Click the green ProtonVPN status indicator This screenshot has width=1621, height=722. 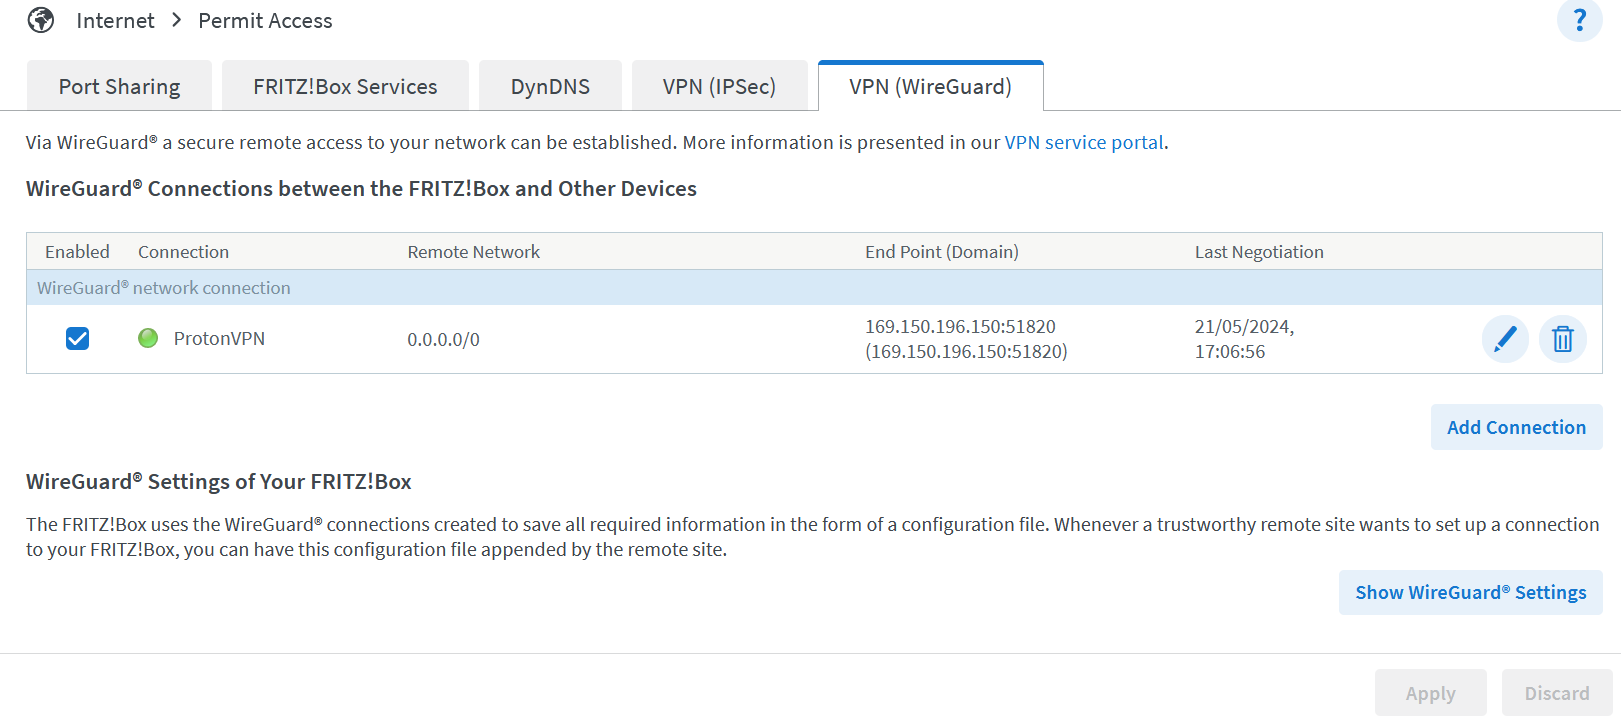tap(148, 338)
